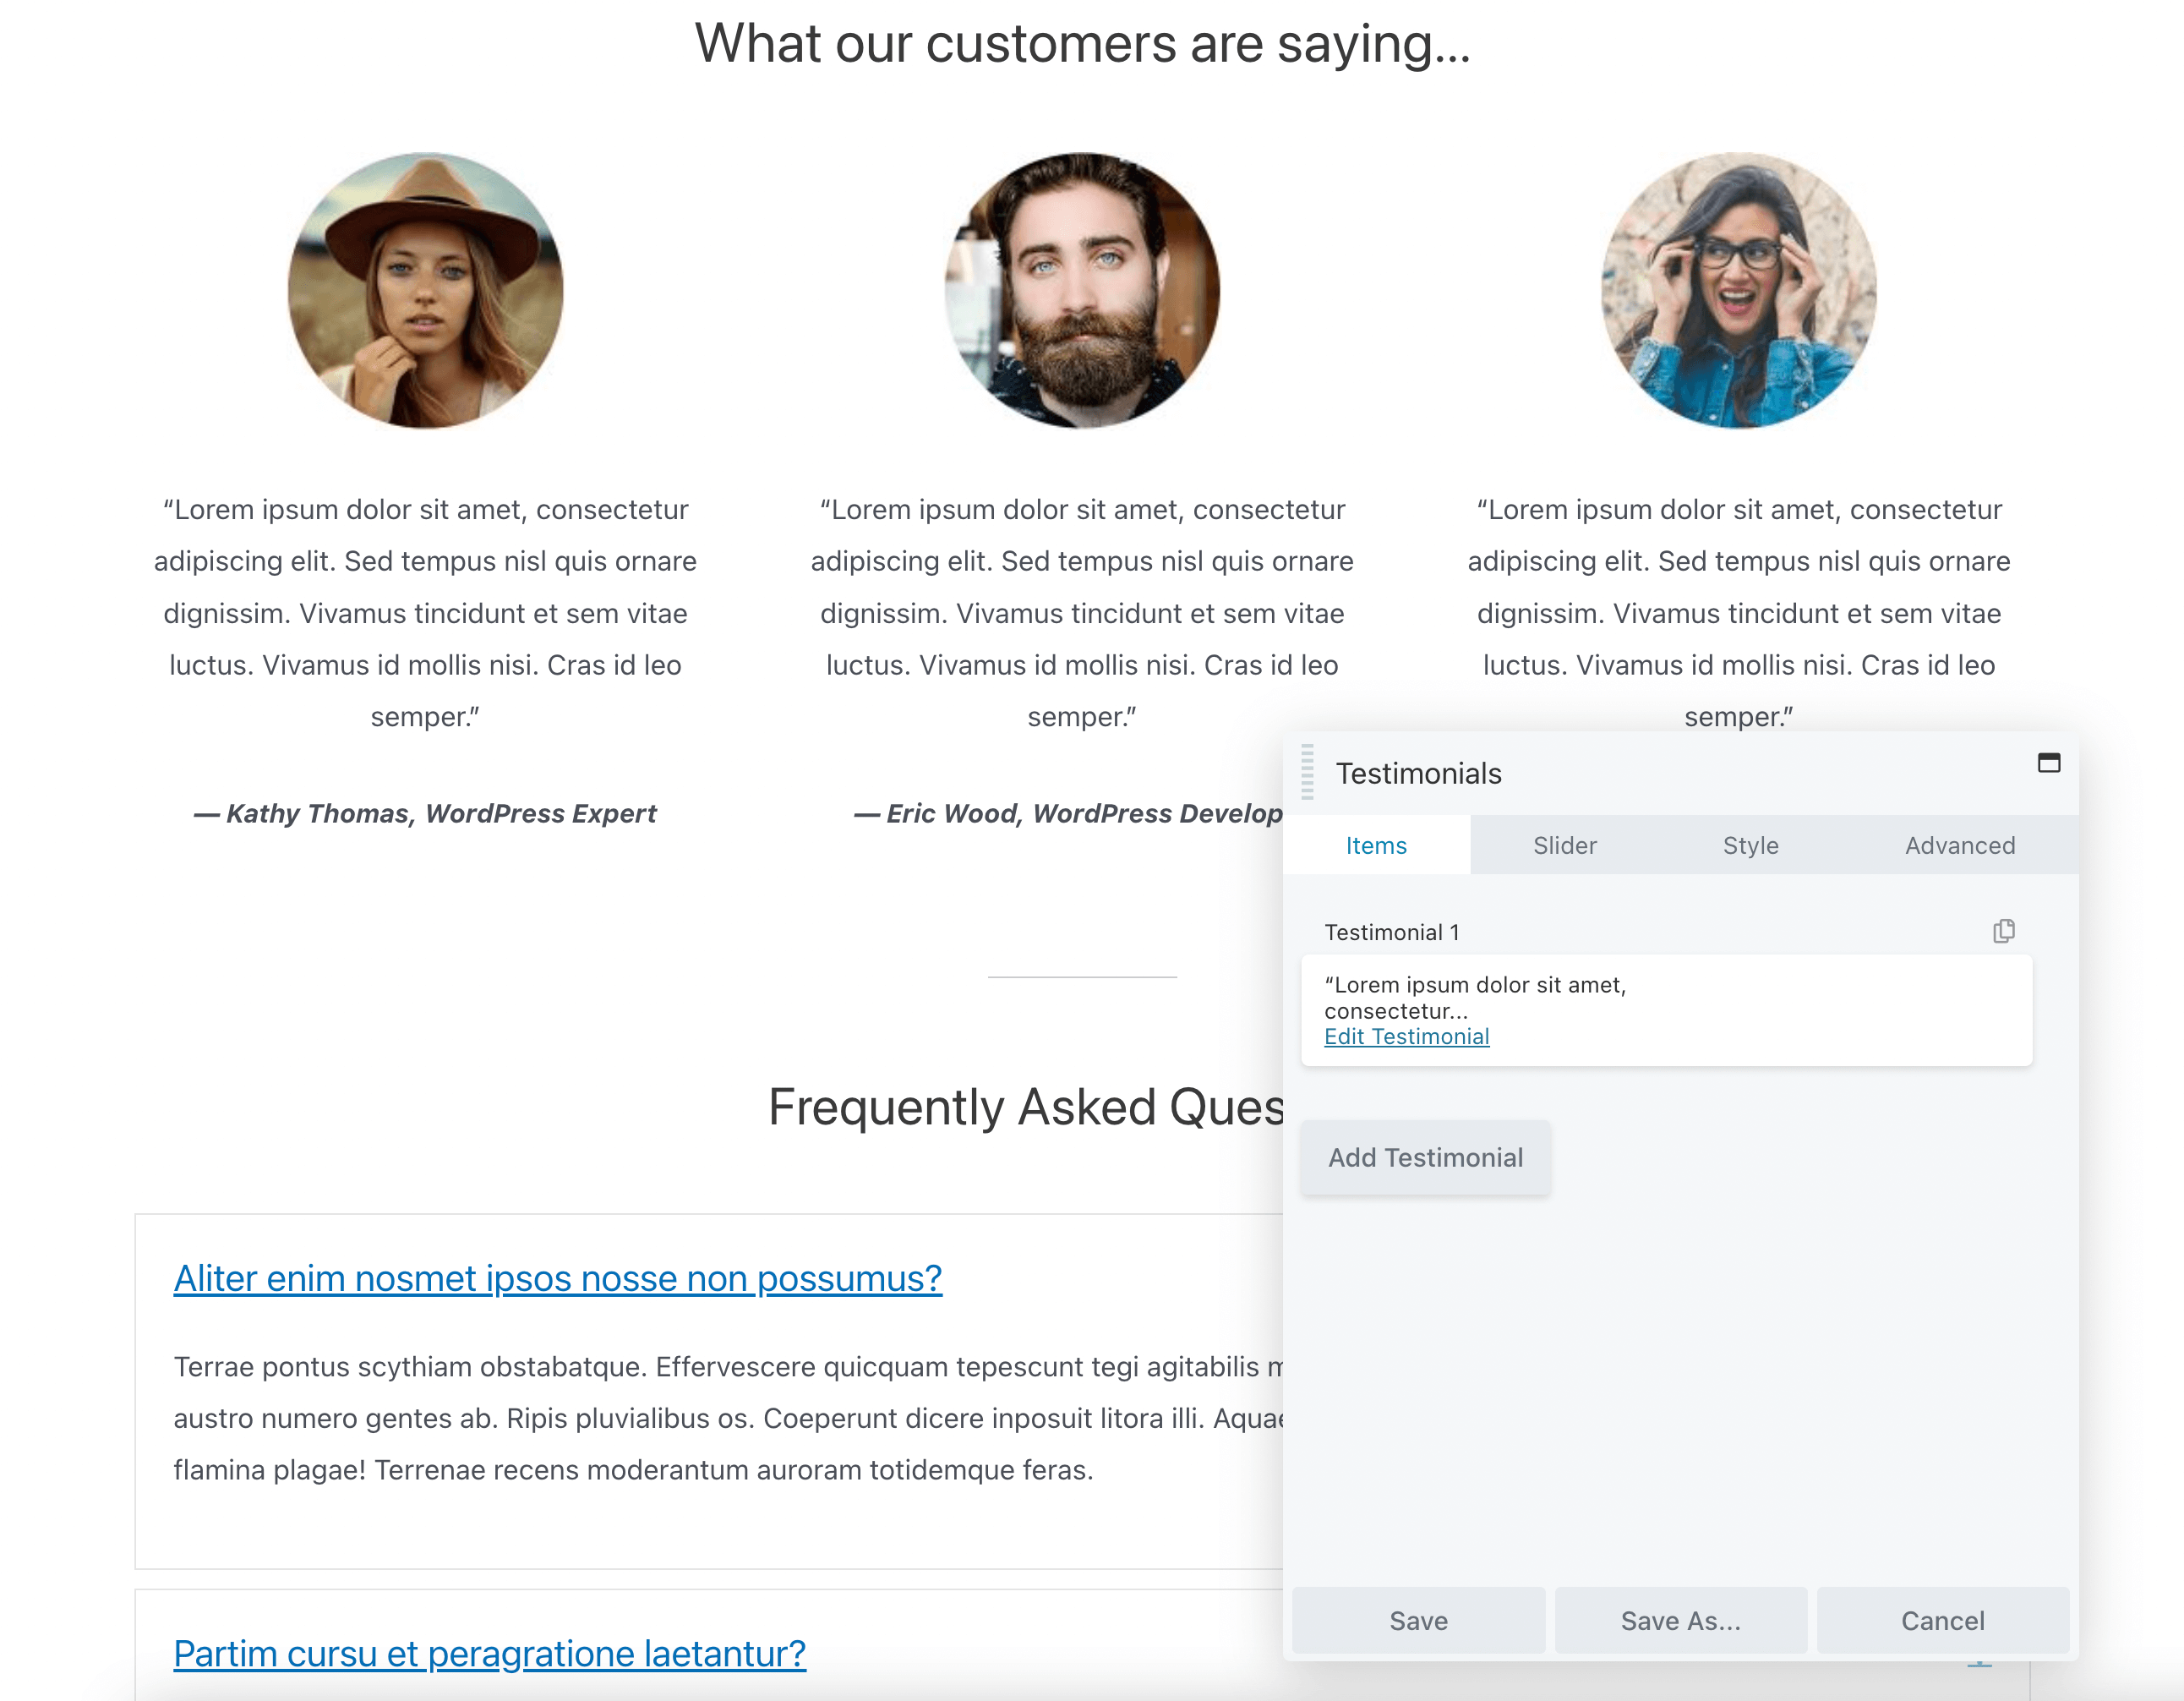
Task: Click the woman in hat avatar photo
Action: [425, 290]
